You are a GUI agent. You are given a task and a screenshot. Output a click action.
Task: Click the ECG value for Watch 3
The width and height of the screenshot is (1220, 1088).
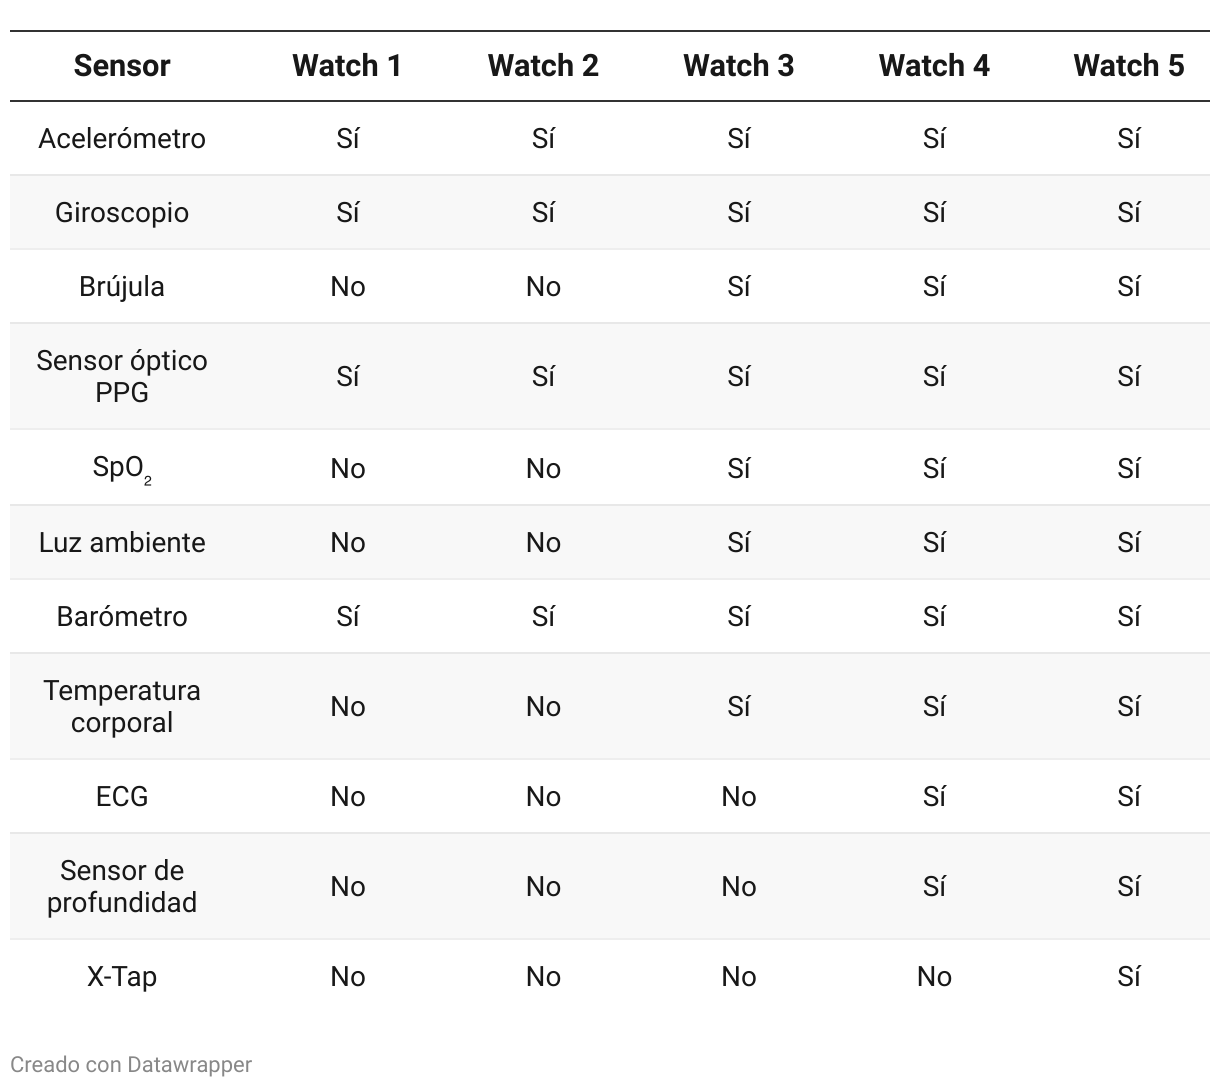coord(738,796)
